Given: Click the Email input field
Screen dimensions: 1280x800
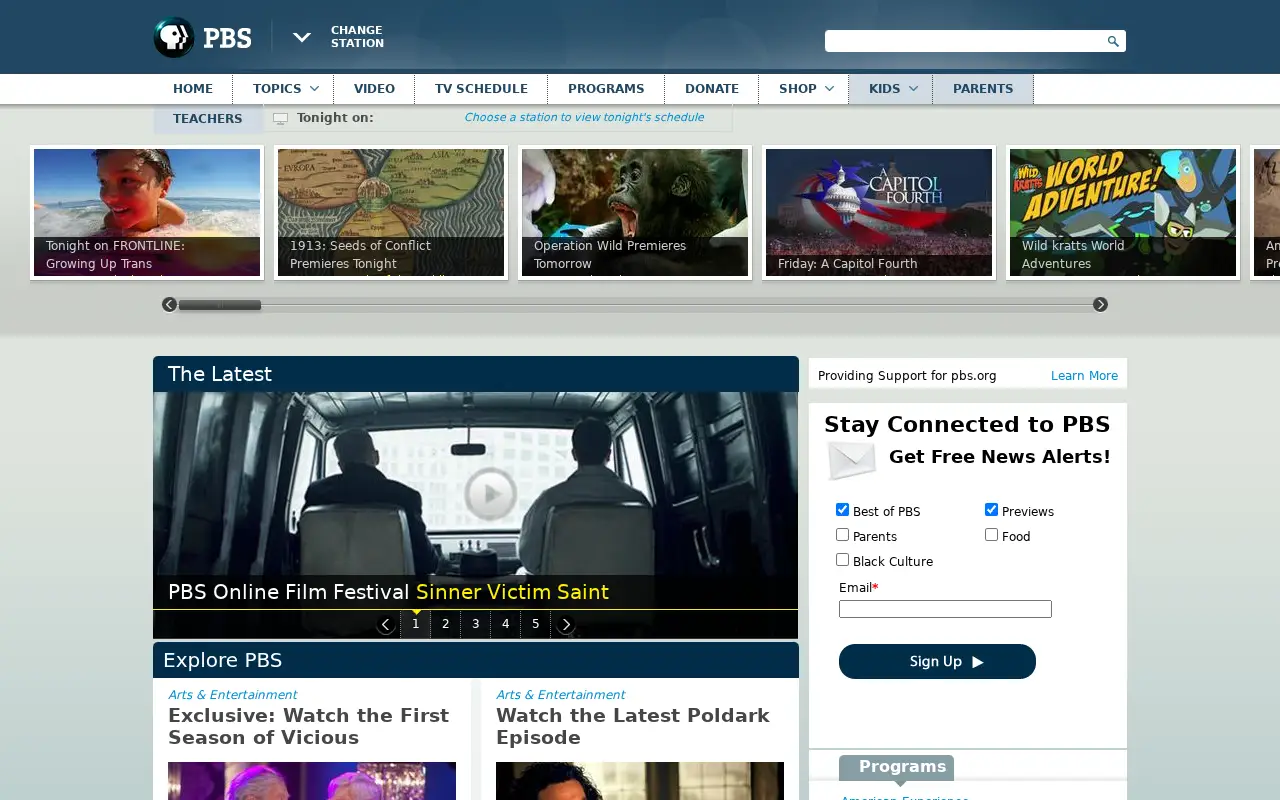Looking at the screenshot, I should point(945,609).
